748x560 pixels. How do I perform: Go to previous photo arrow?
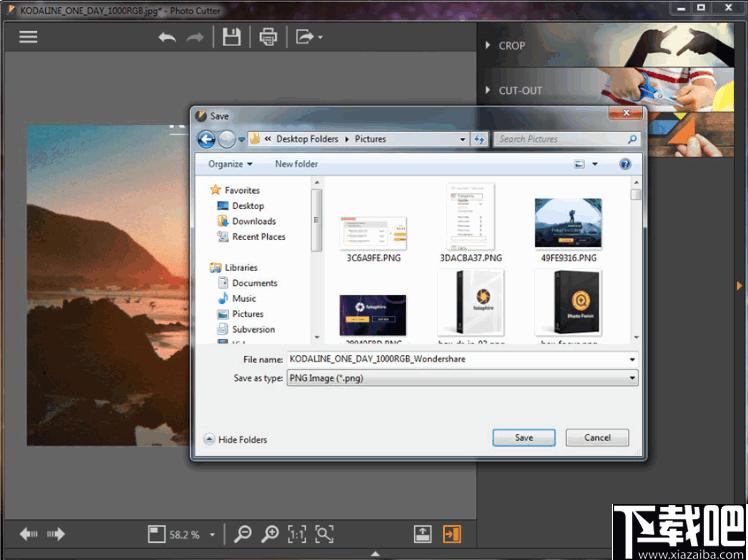28,534
